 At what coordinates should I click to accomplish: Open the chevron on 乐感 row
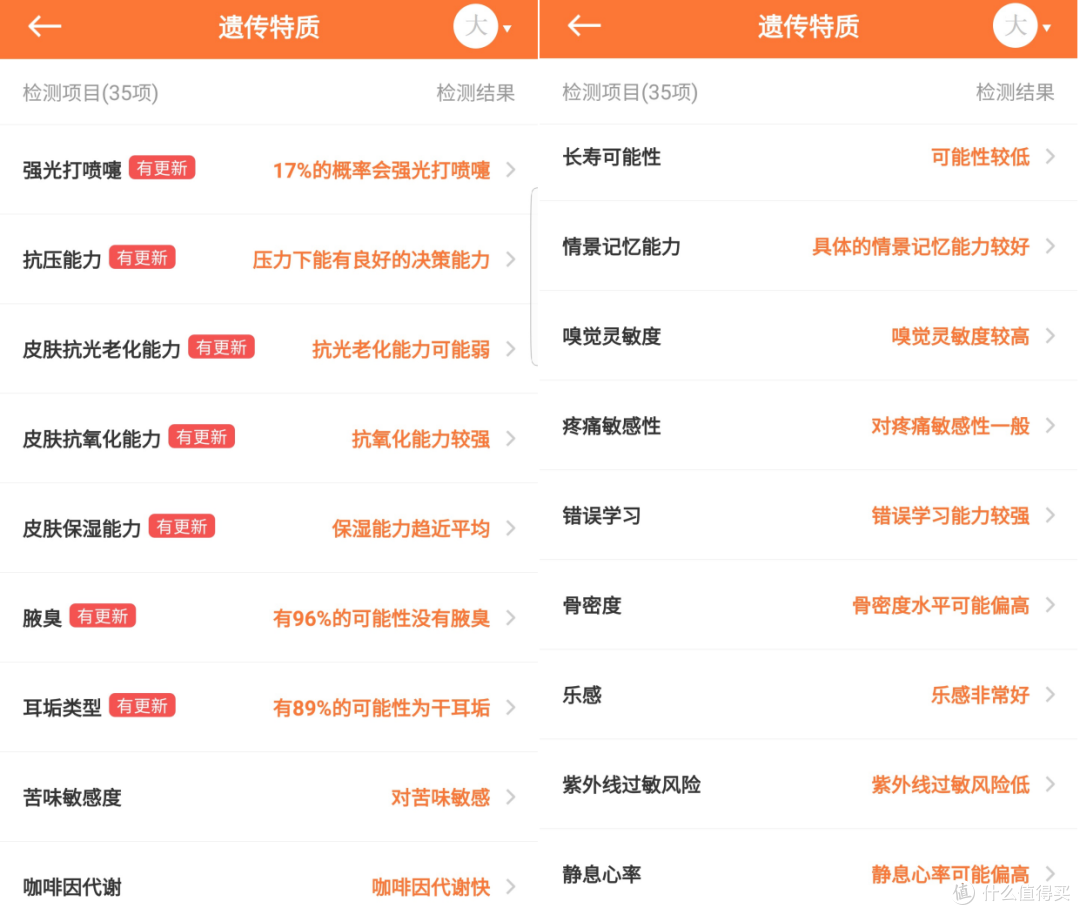coord(1050,695)
